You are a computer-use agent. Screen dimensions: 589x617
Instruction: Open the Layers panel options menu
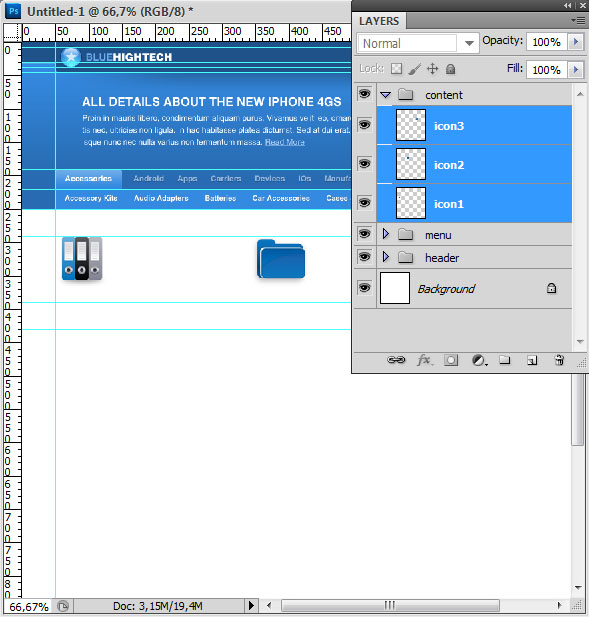point(578,20)
